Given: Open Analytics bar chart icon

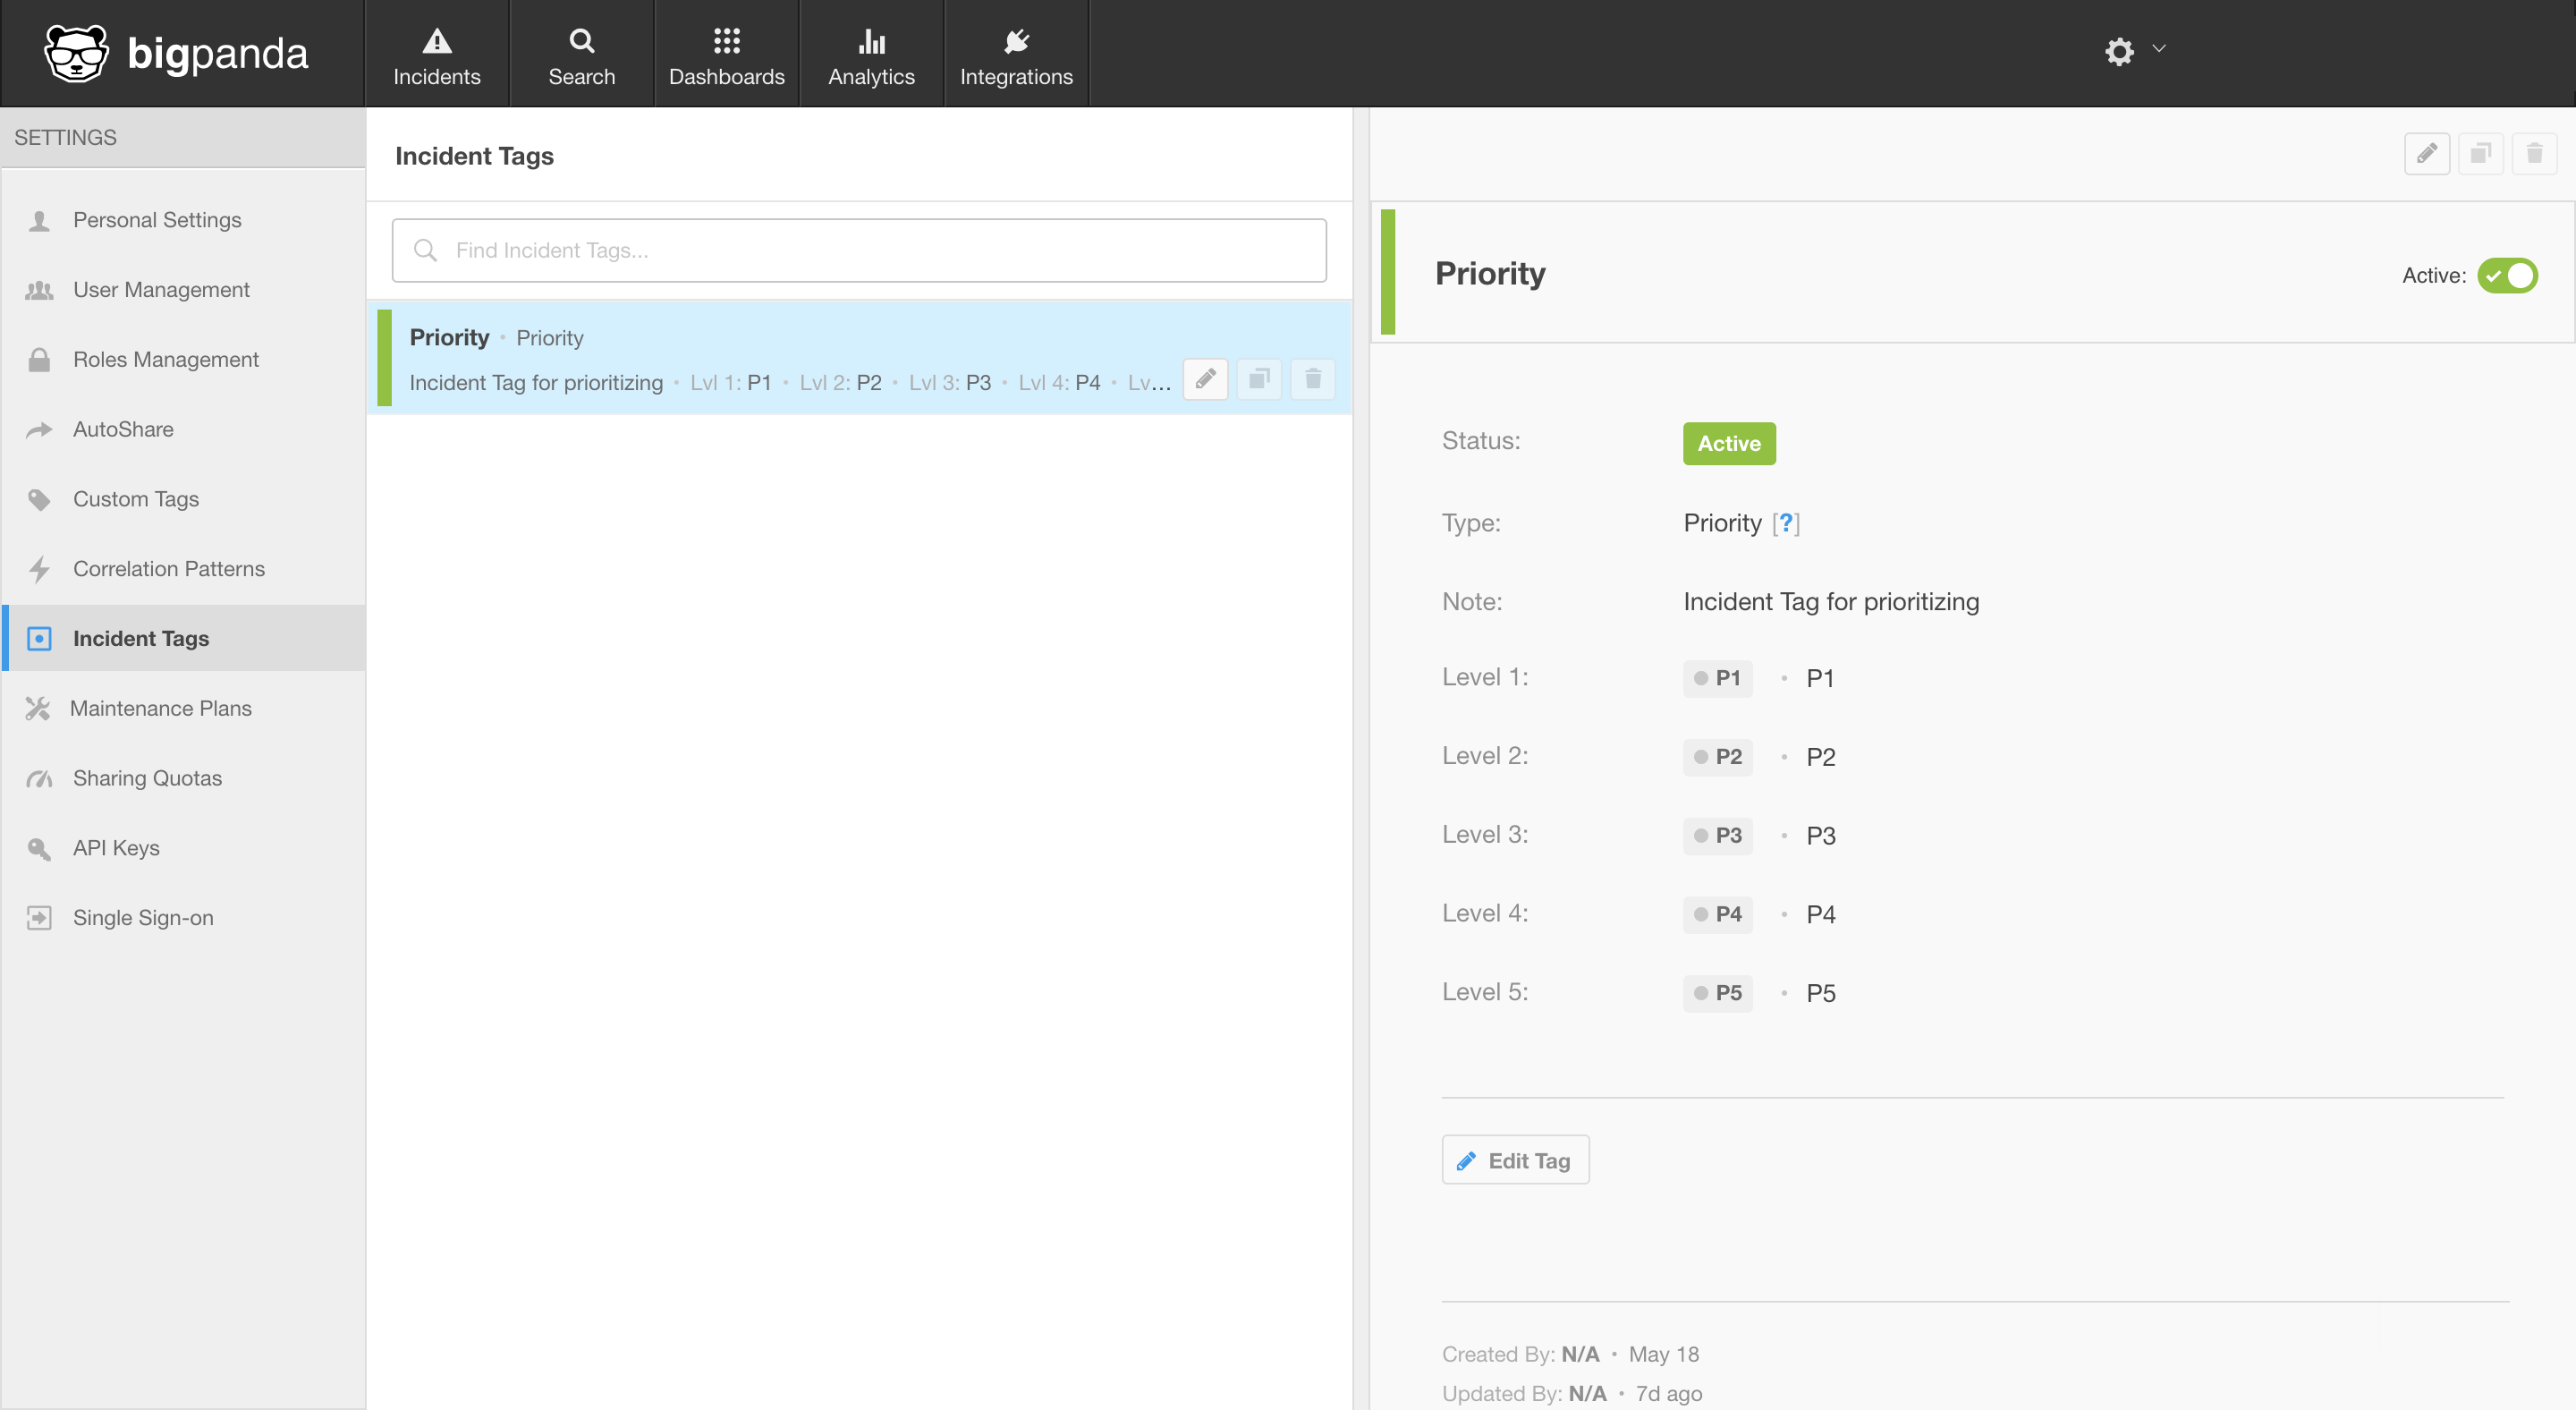Looking at the screenshot, I should coord(871,42).
